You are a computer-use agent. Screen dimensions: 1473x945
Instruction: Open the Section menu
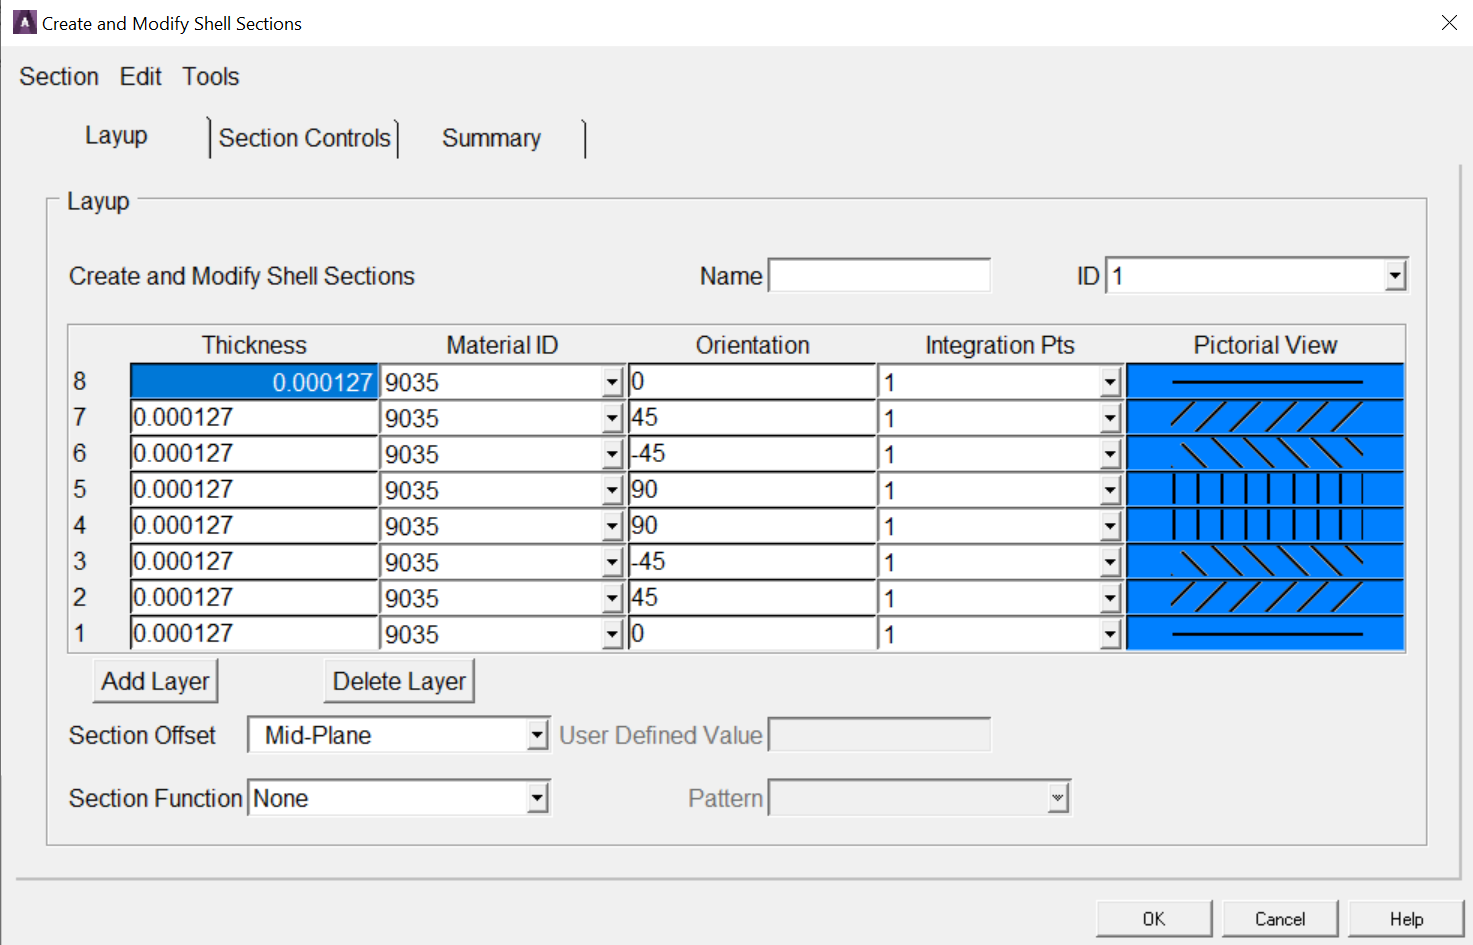click(58, 76)
